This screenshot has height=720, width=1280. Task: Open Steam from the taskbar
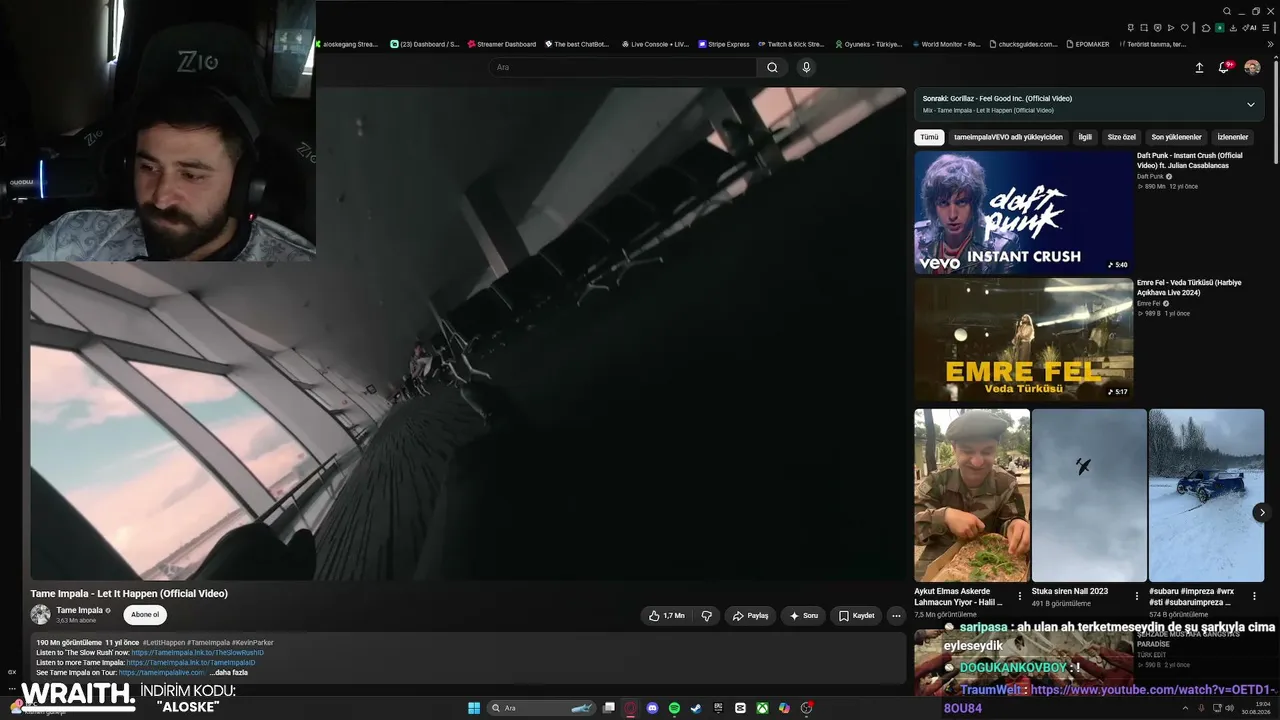point(696,708)
